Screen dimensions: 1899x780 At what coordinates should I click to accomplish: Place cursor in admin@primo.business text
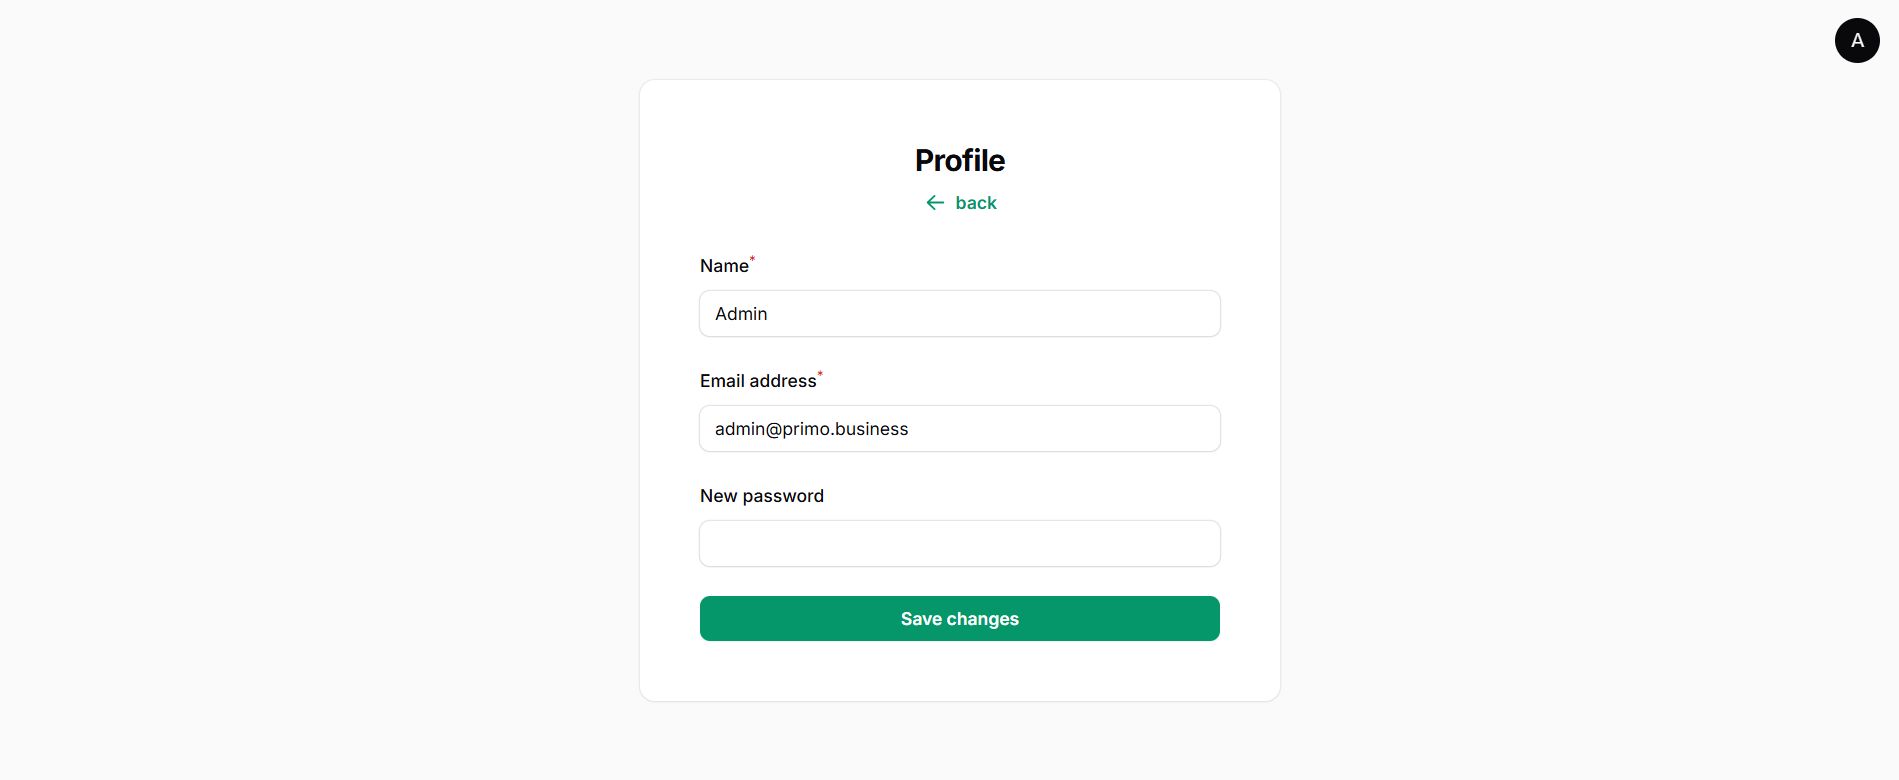pyautogui.click(x=812, y=429)
